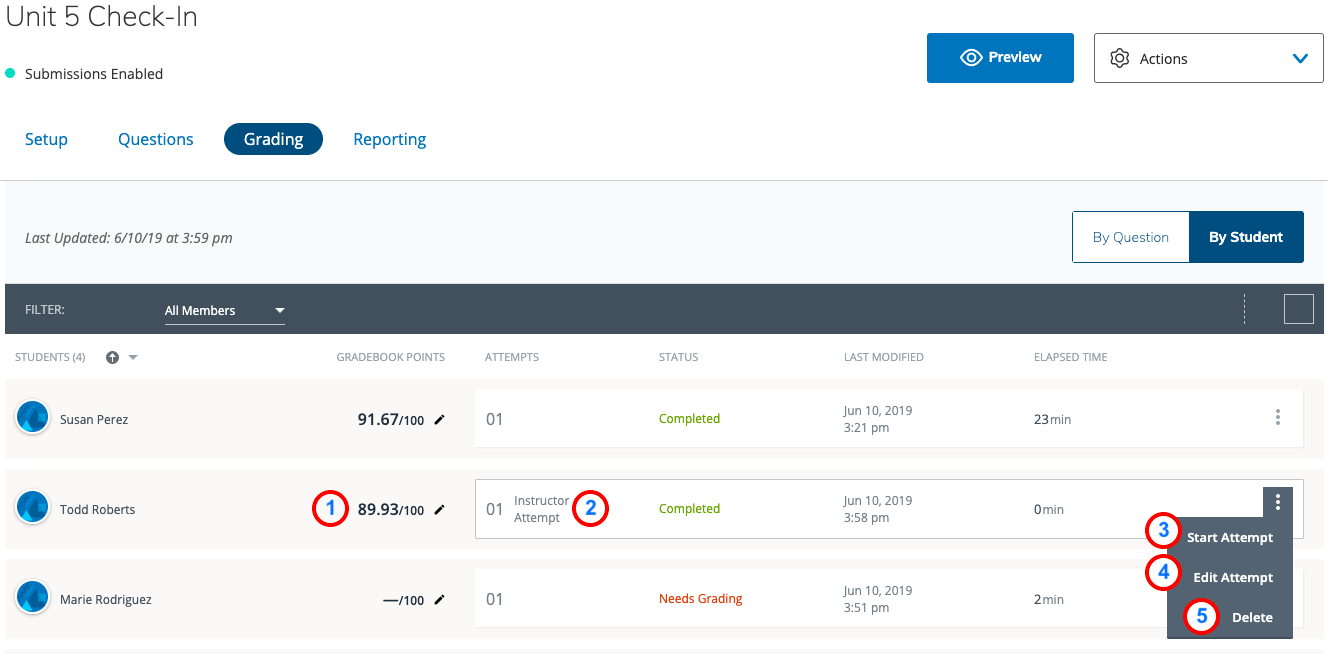Viewport: 1328px width, 654px height.
Task: Expand students sort options caret
Action: 133,358
